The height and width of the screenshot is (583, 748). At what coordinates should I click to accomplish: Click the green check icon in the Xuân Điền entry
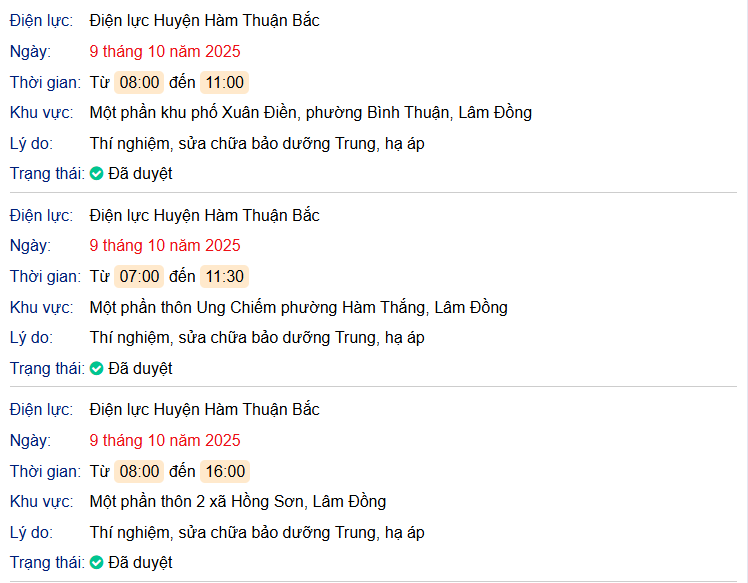97,174
